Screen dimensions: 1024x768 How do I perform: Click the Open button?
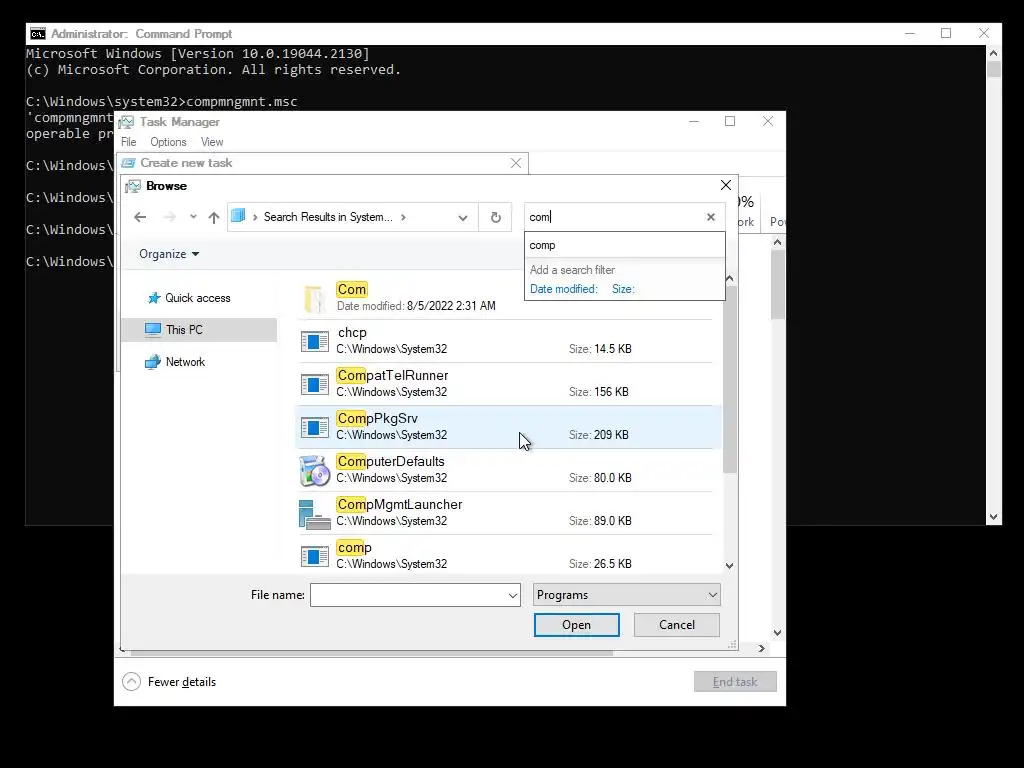tap(576, 625)
